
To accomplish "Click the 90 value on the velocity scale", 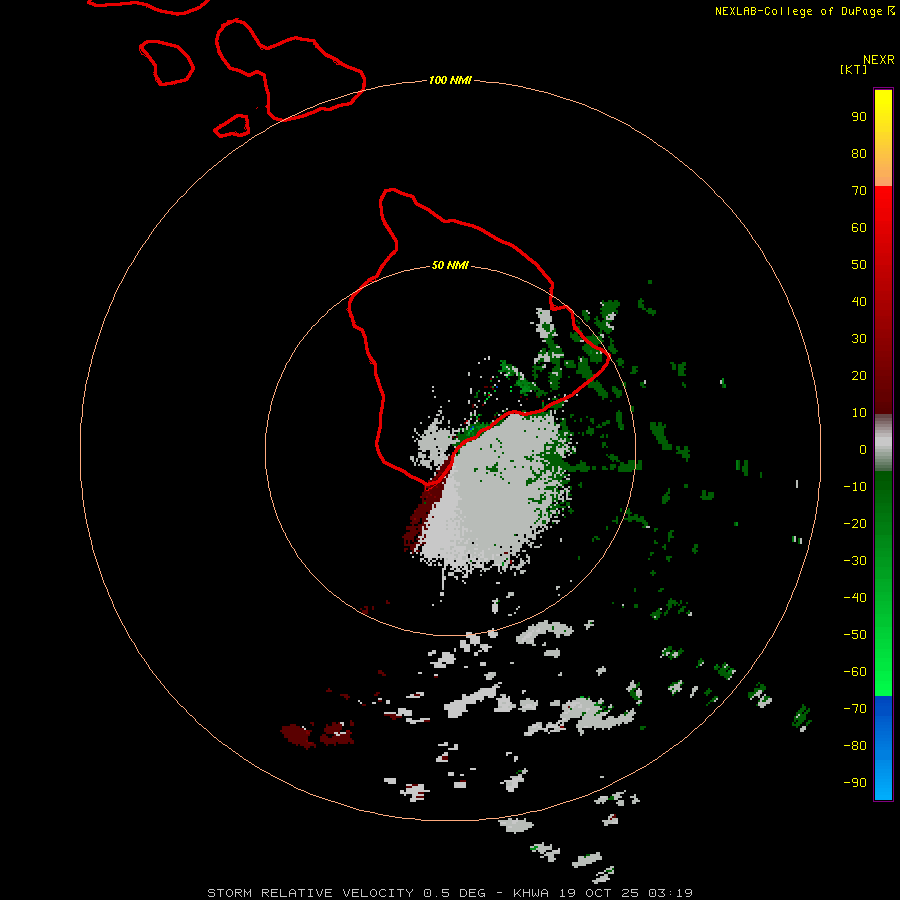I will pos(859,117).
